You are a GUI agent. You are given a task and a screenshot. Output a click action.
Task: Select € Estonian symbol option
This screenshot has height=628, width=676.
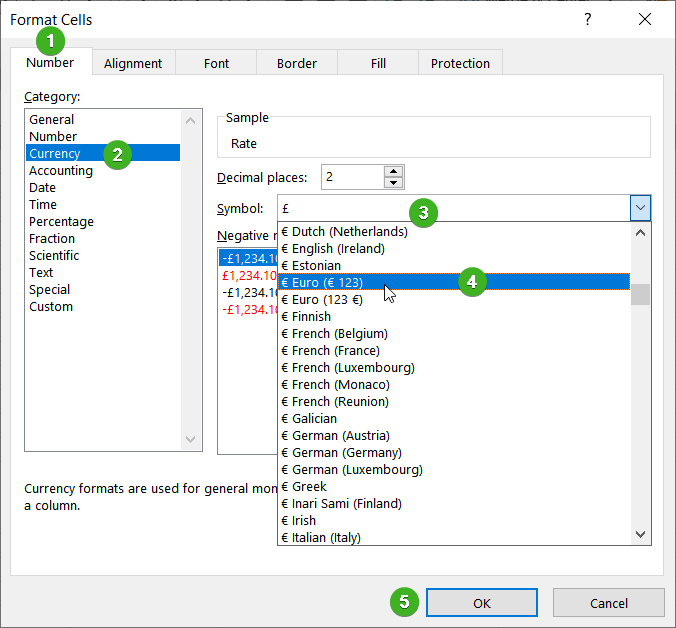coord(454,266)
